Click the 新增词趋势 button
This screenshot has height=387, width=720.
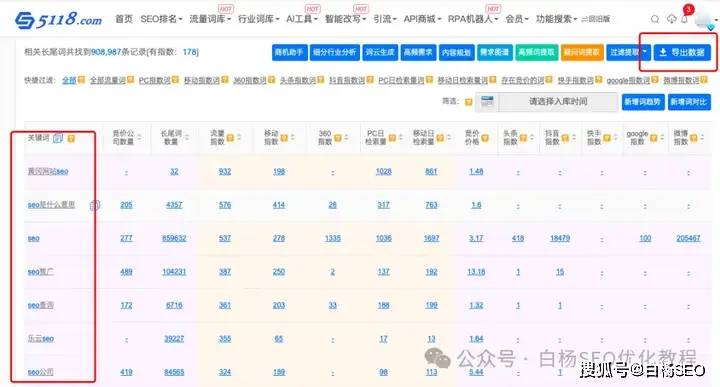tap(643, 102)
